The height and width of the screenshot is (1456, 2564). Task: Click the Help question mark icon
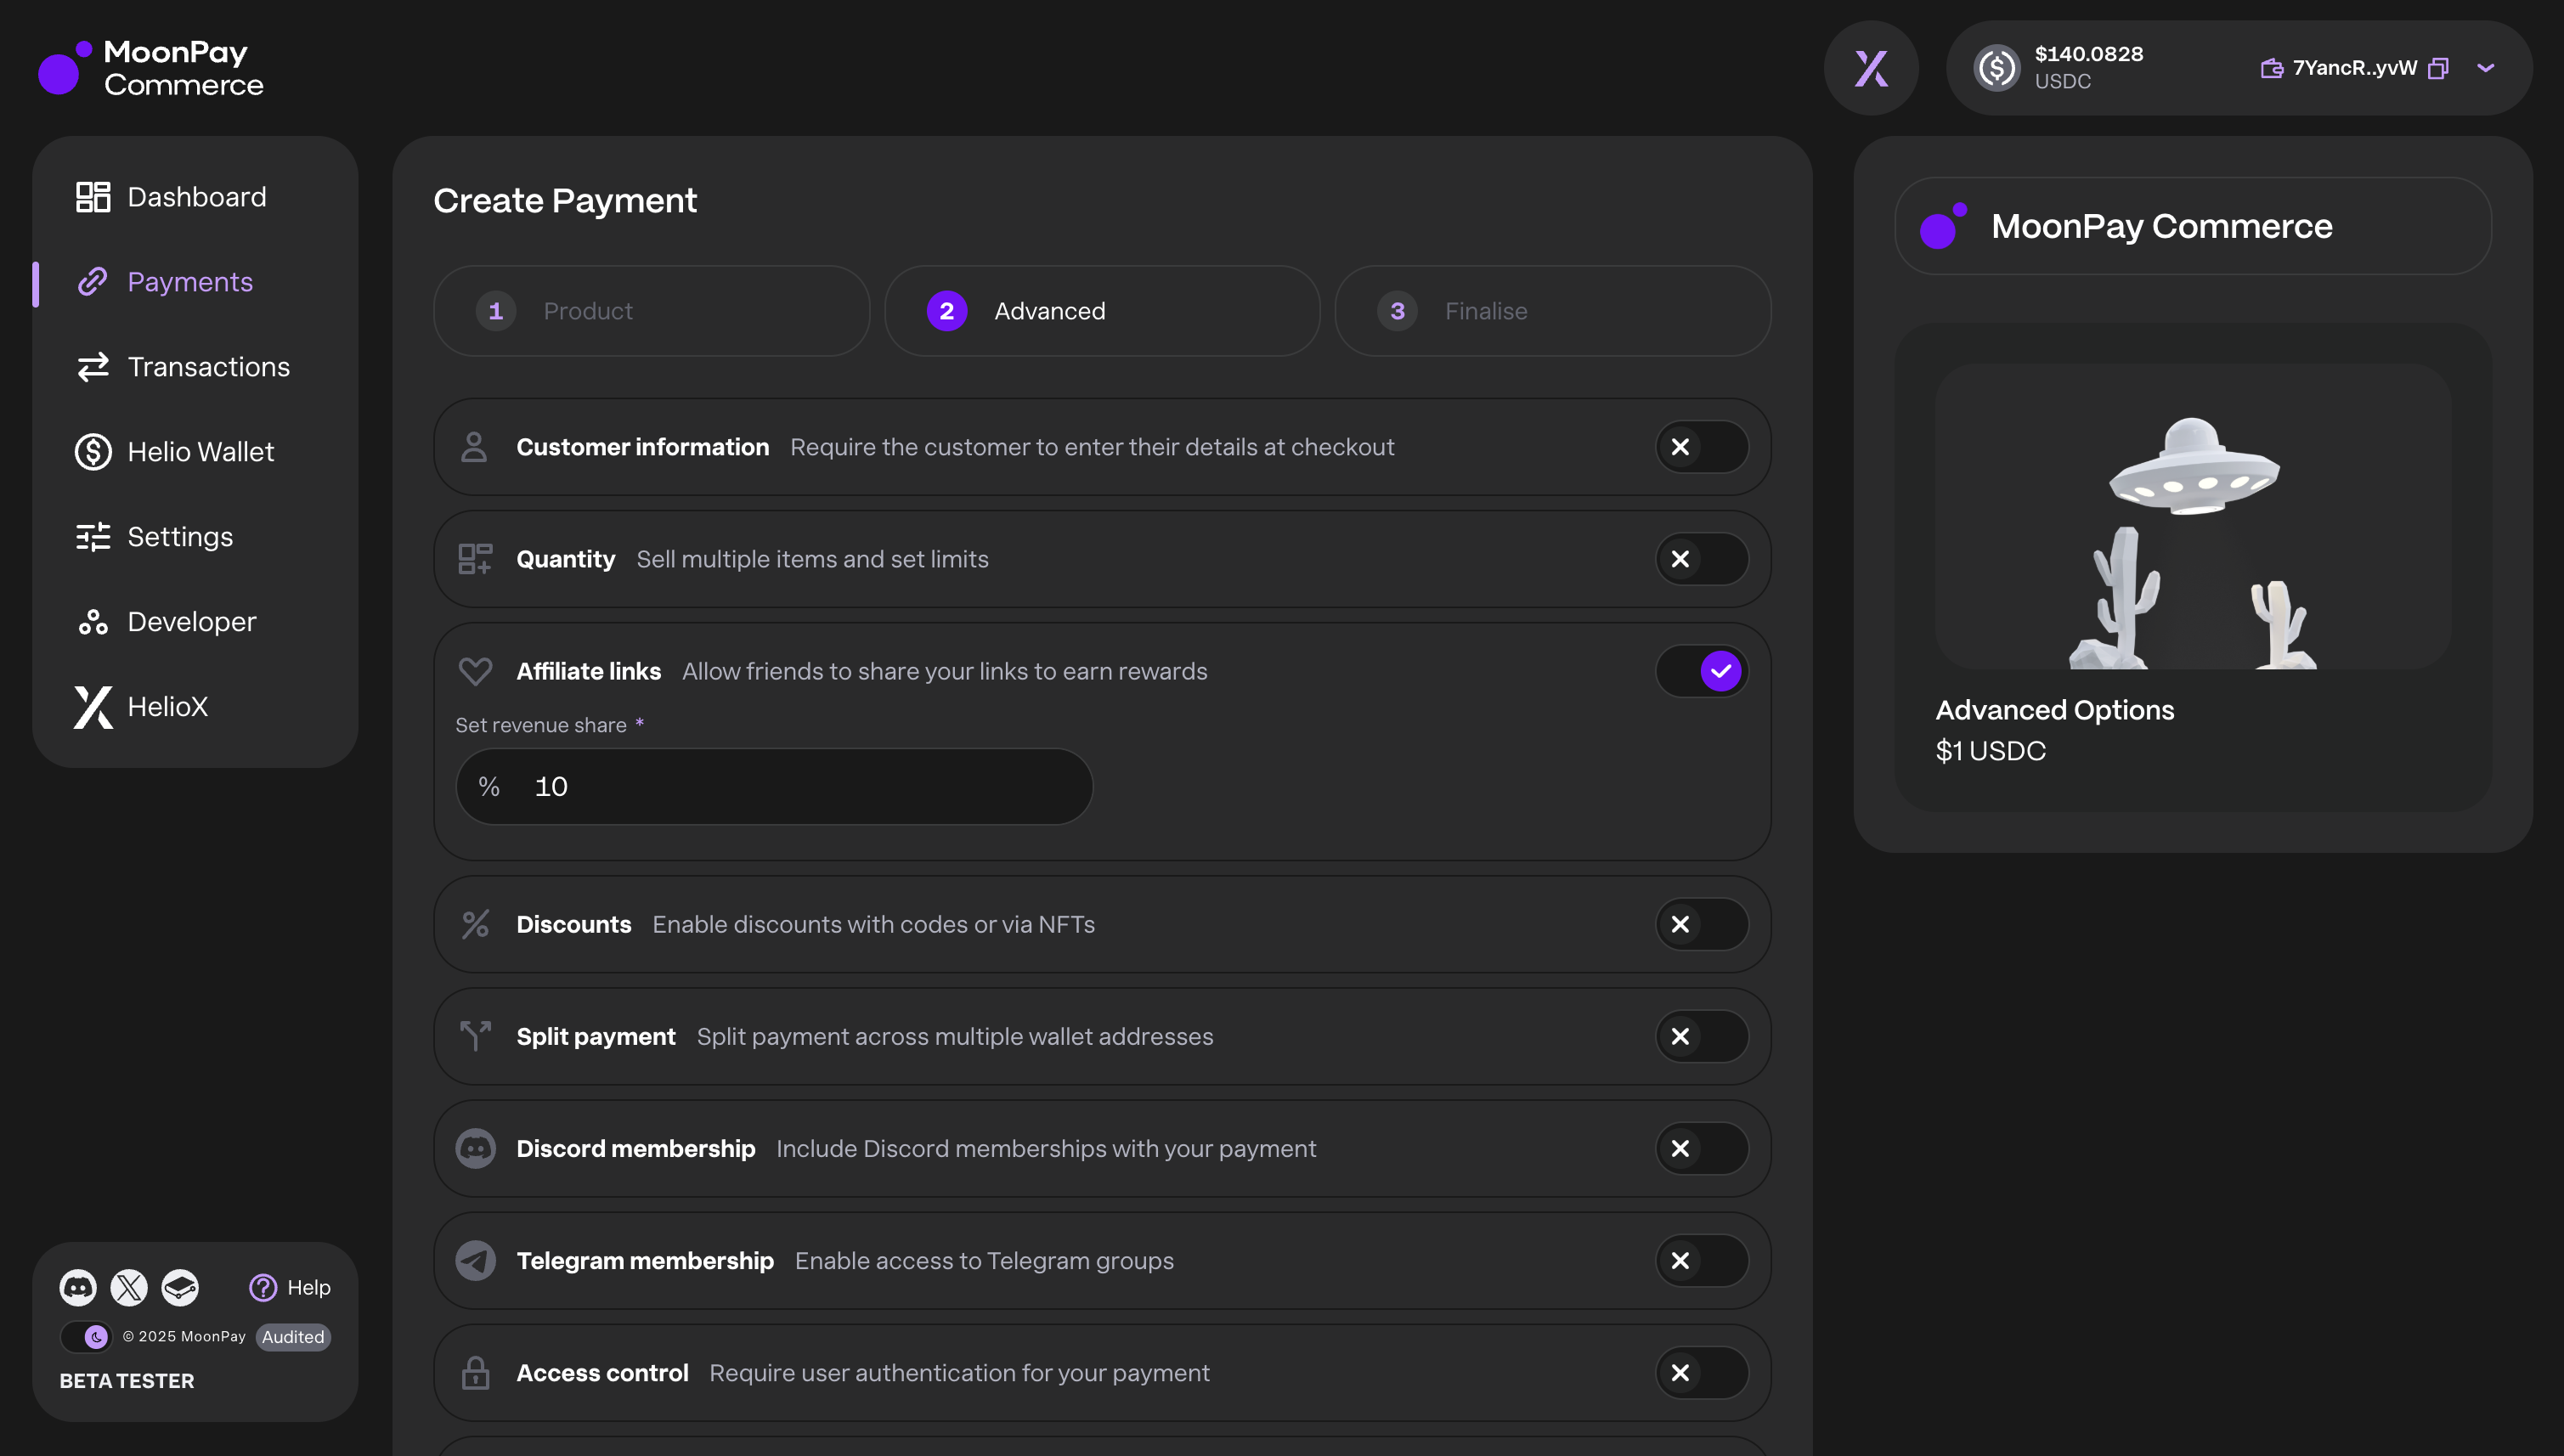(263, 1287)
